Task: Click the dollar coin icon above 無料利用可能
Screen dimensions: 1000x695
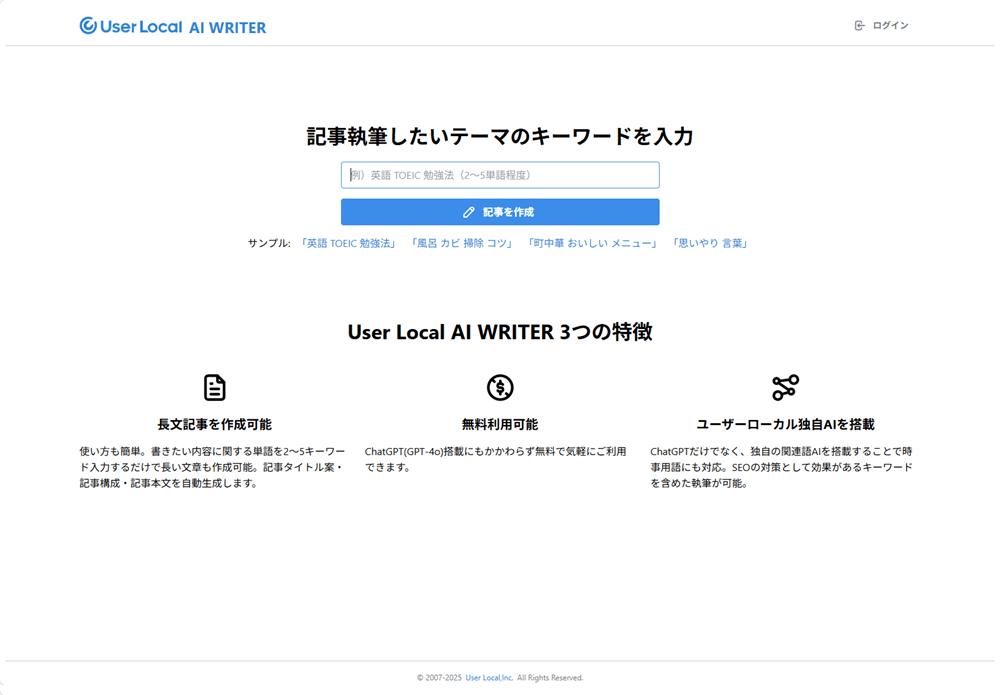Action: click(500, 387)
